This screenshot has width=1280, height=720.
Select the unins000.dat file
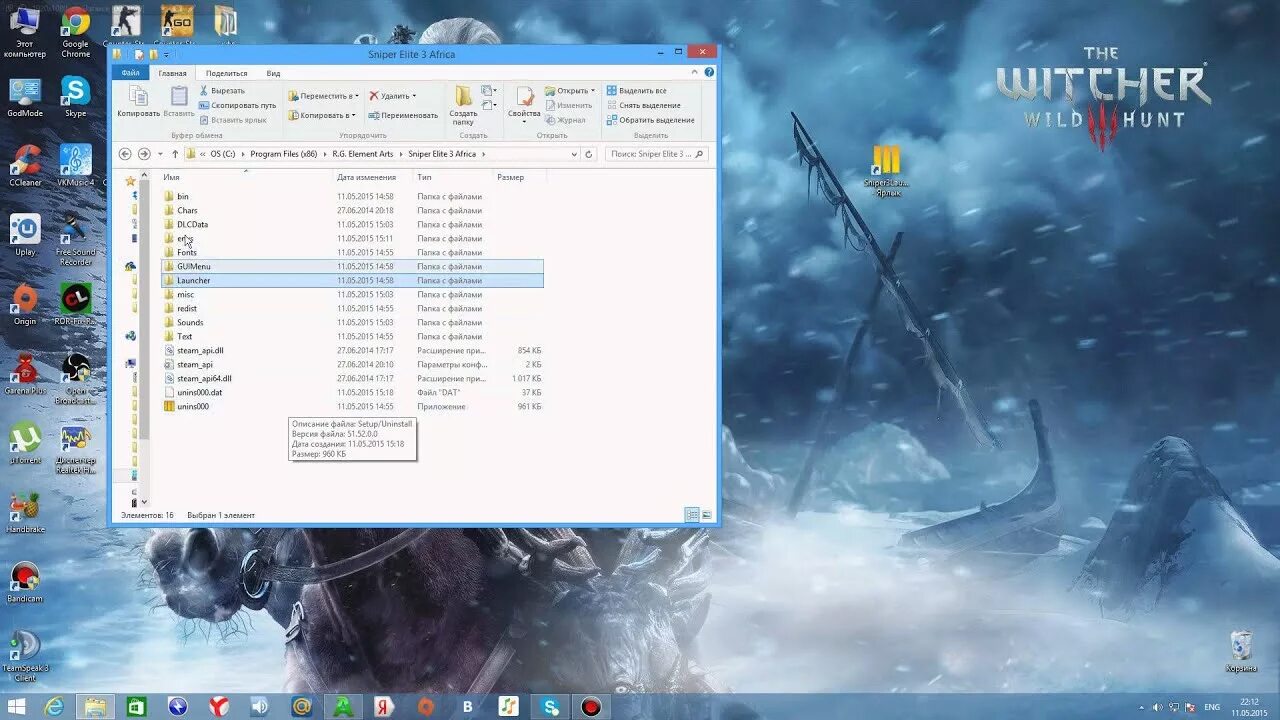point(199,392)
